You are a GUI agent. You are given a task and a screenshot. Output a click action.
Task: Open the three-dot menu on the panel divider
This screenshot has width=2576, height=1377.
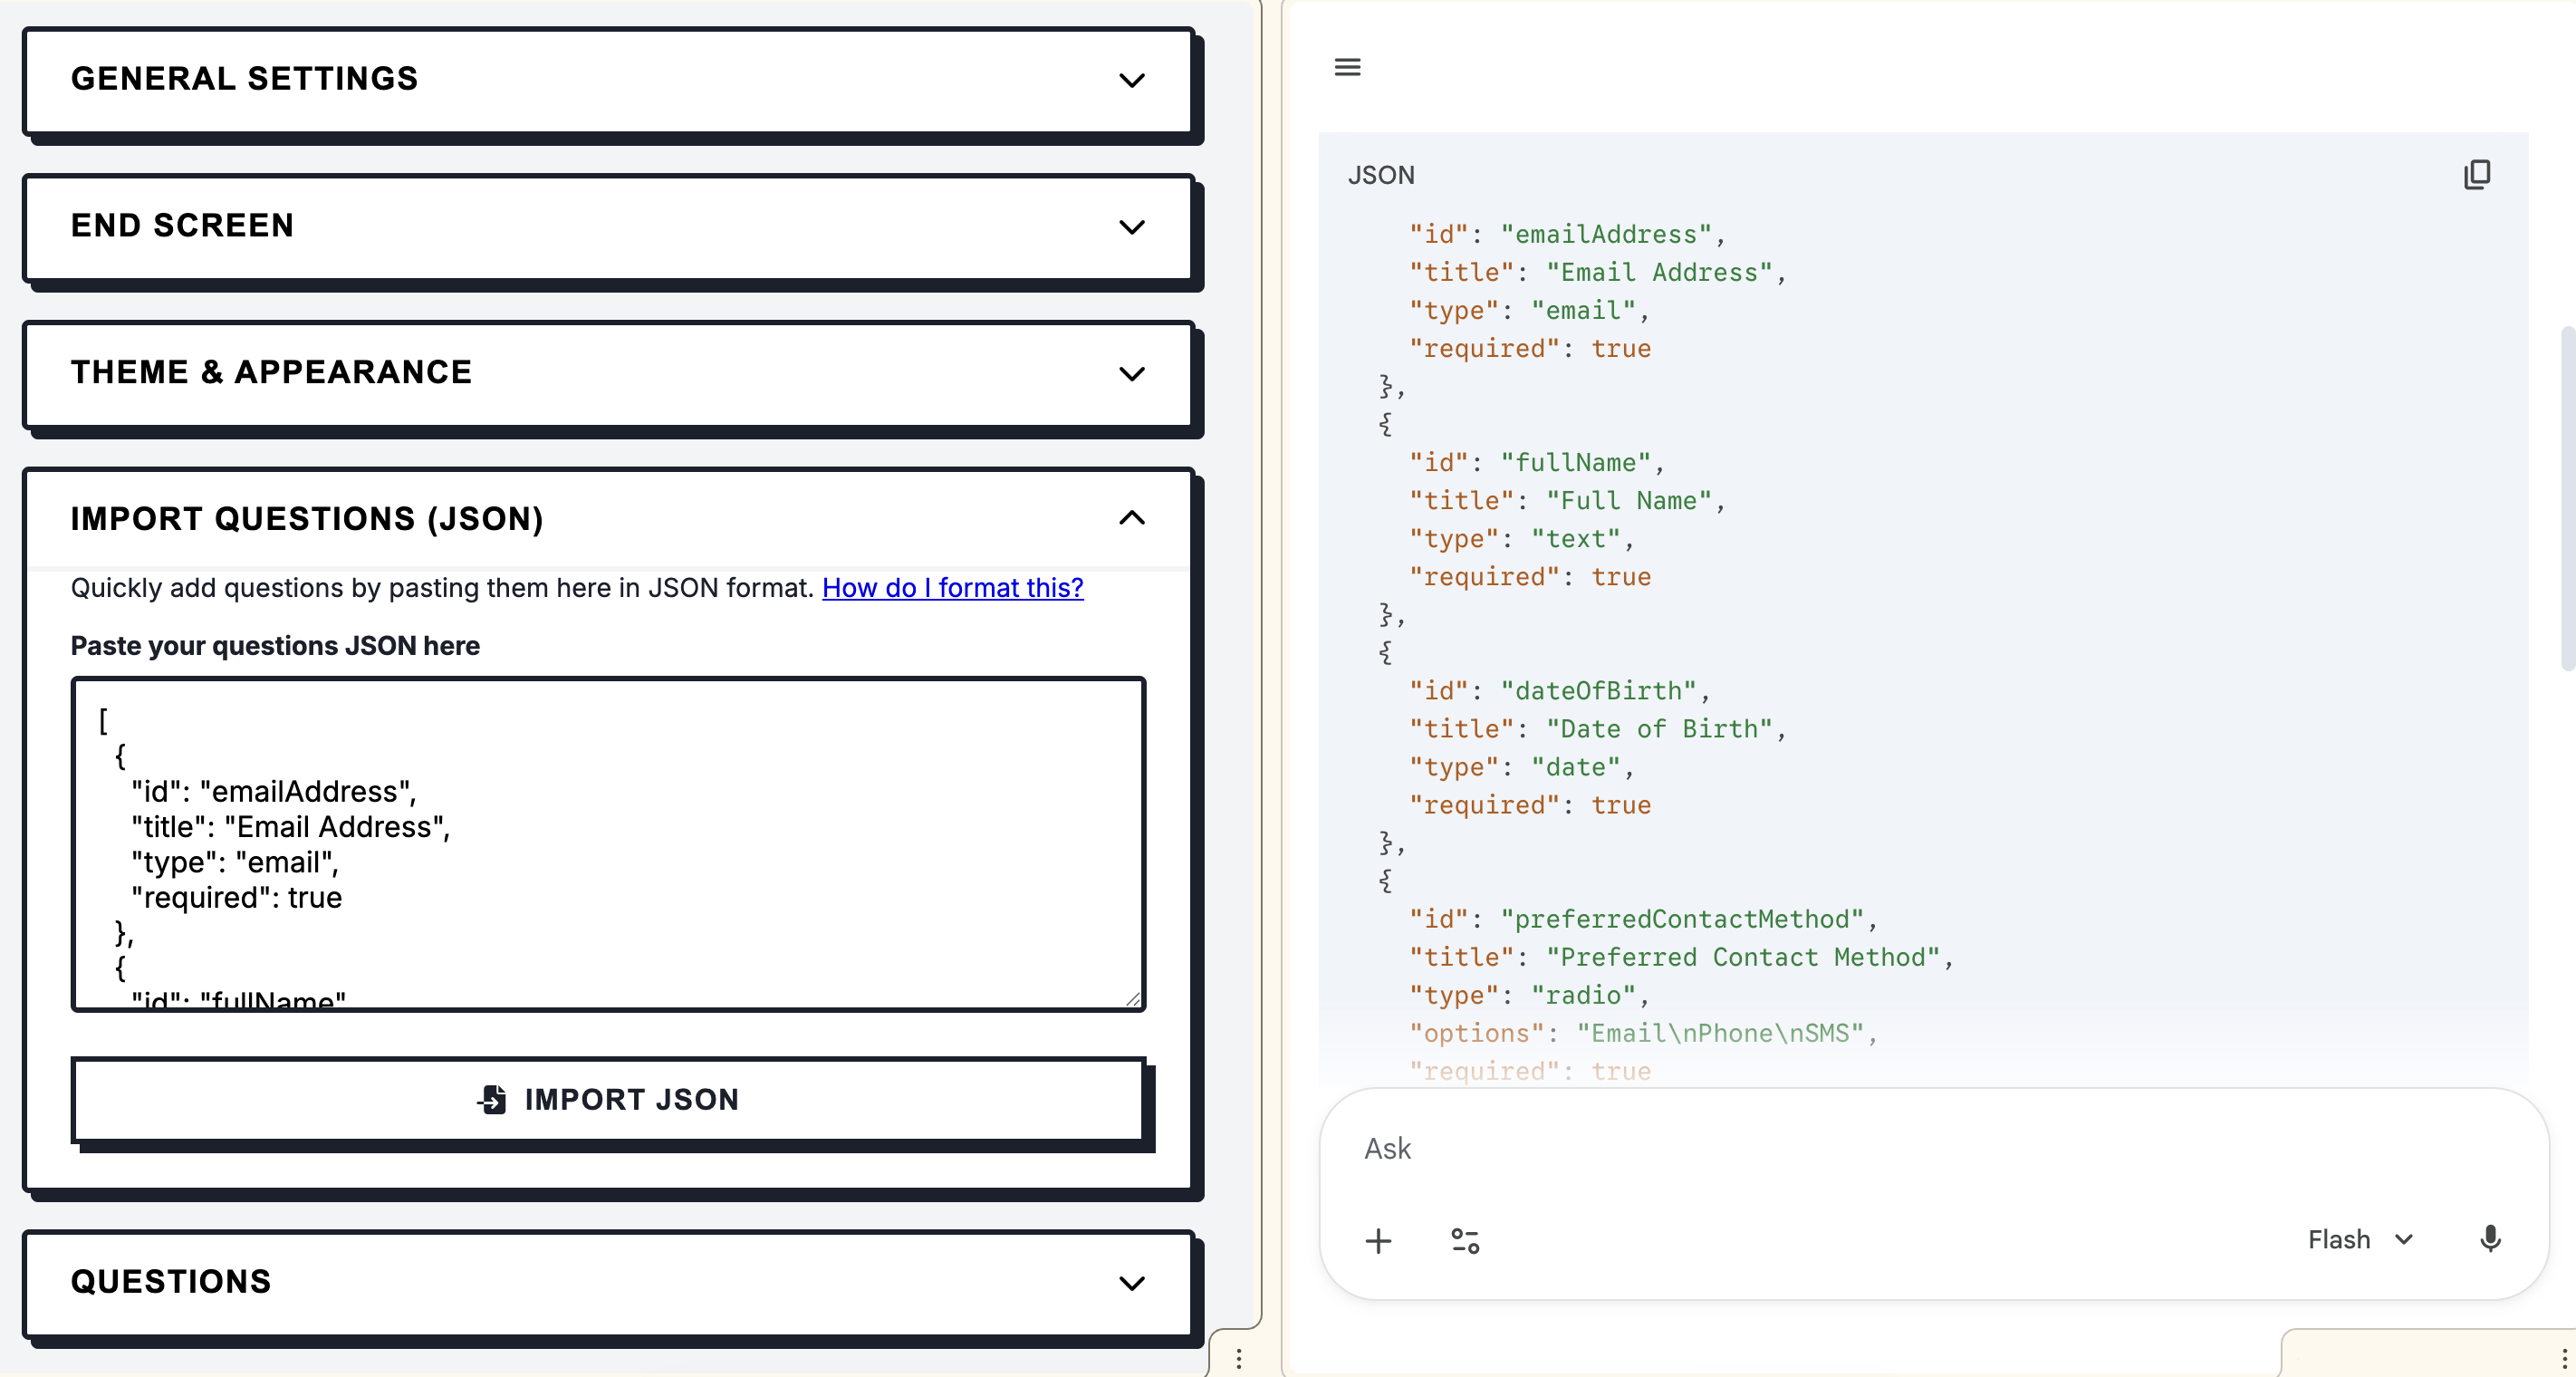point(1240,1358)
